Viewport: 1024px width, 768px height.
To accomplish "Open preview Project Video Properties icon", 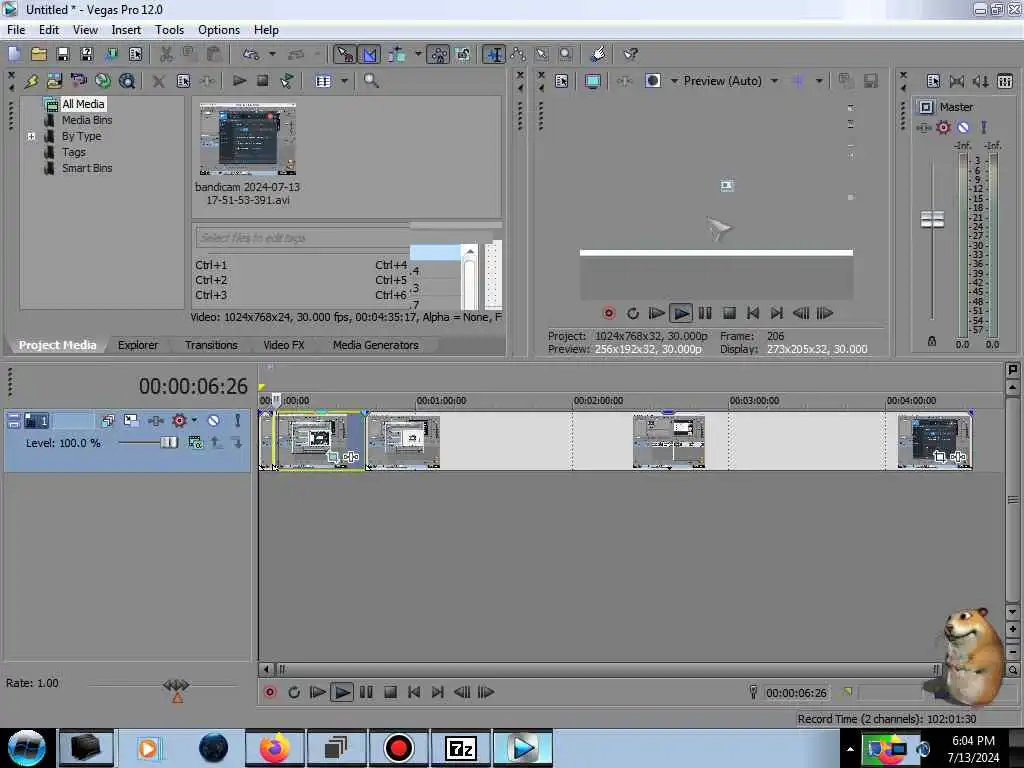I will click(x=561, y=81).
